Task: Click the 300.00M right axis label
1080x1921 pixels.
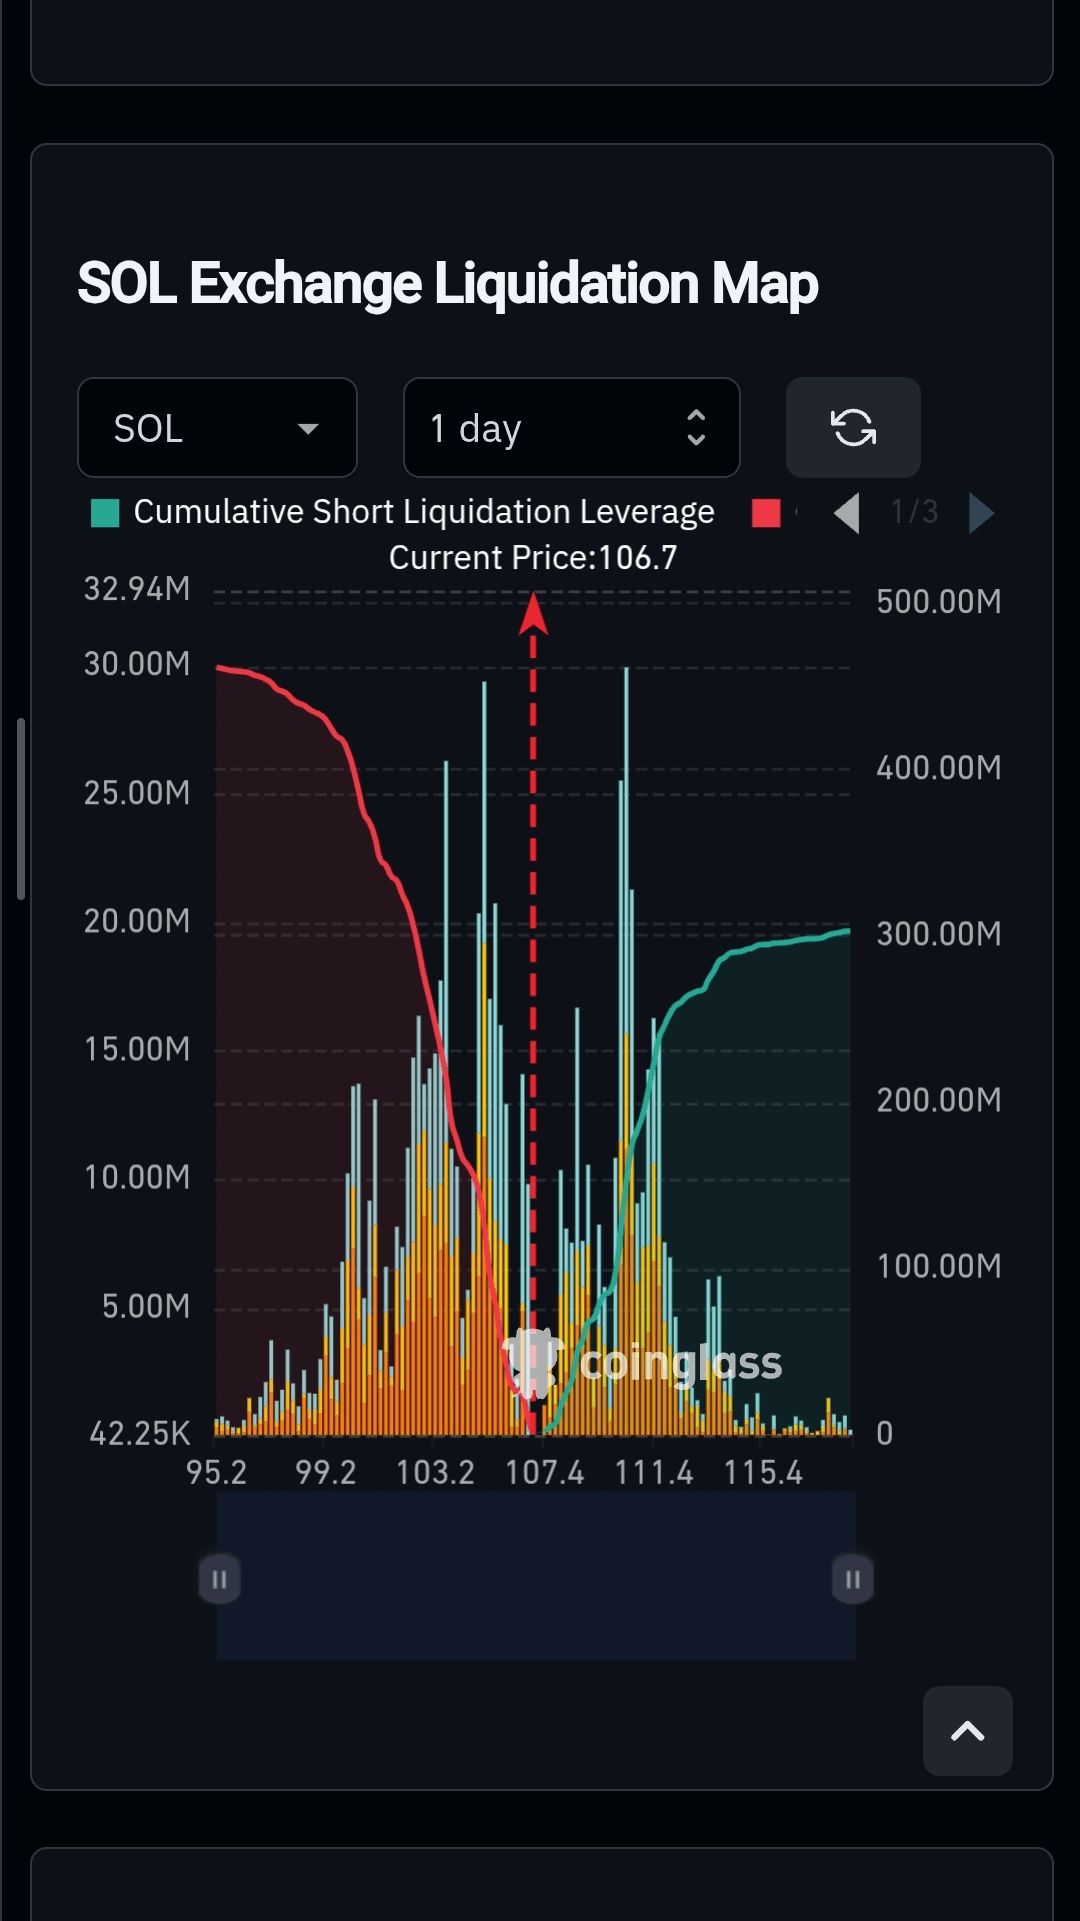Action: tap(939, 934)
